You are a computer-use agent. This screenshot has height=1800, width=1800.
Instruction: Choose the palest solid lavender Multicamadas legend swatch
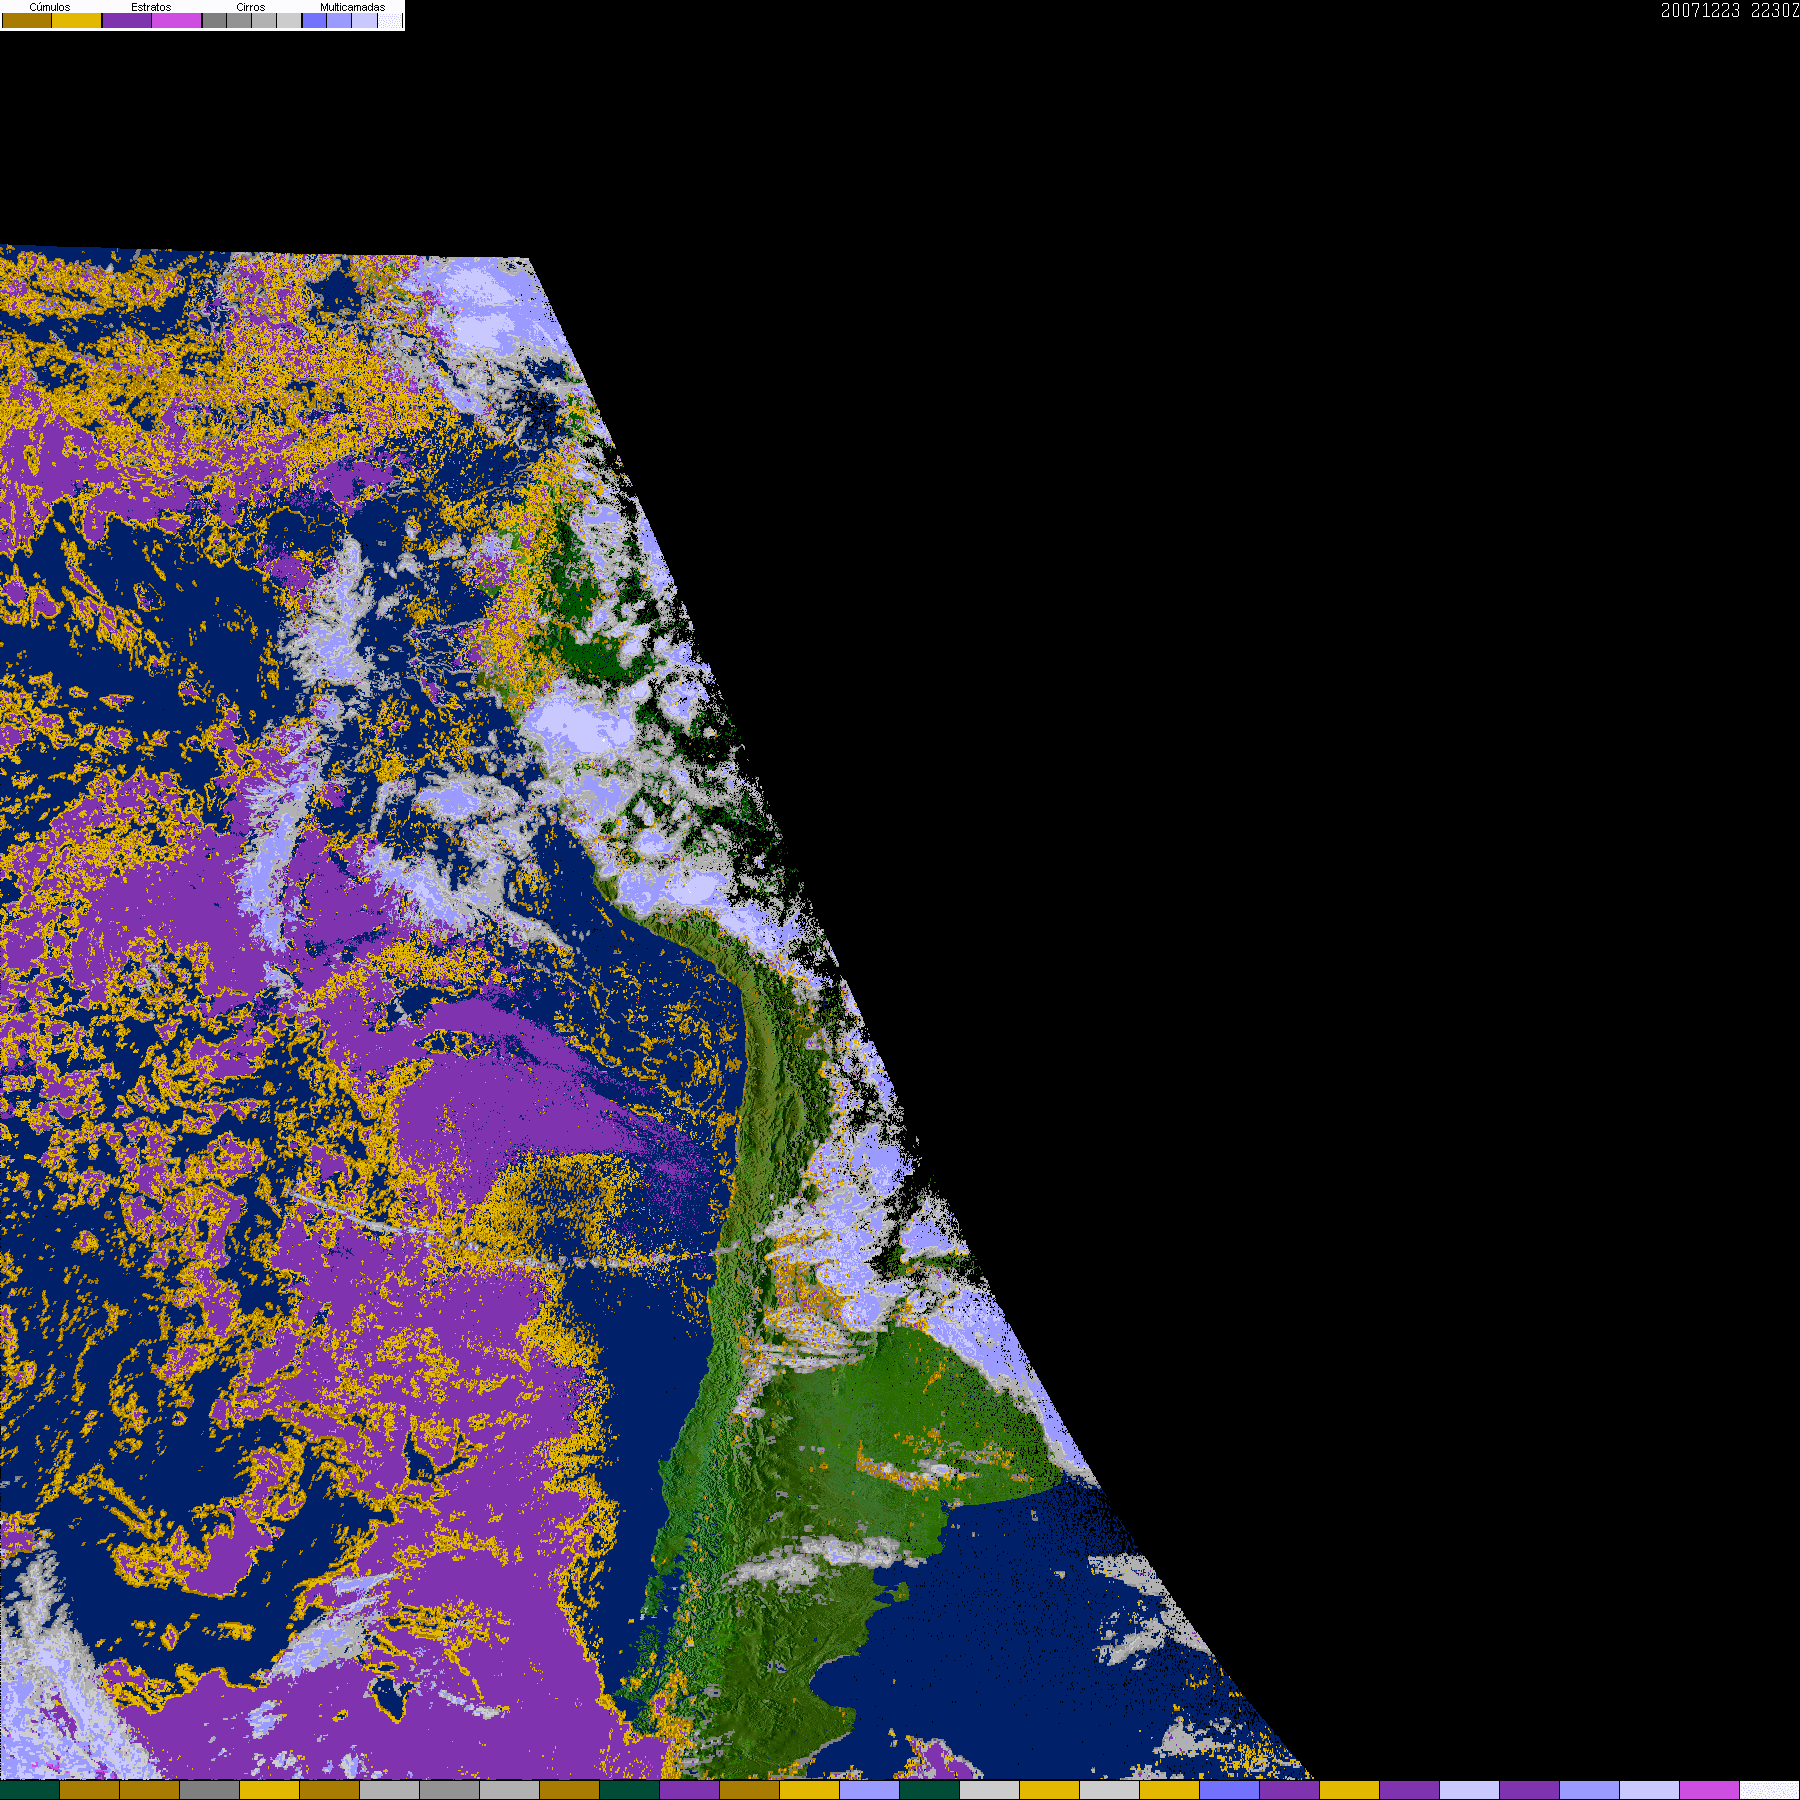[x=364, y=20]
